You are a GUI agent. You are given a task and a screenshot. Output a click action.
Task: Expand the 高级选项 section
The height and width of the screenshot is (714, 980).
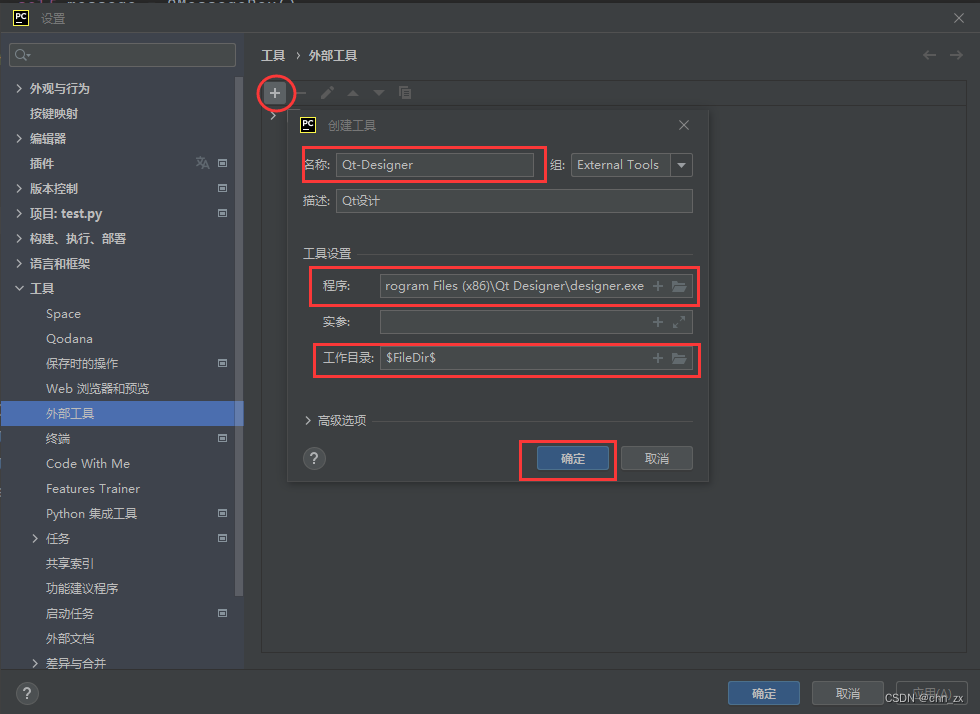(308, 421)
